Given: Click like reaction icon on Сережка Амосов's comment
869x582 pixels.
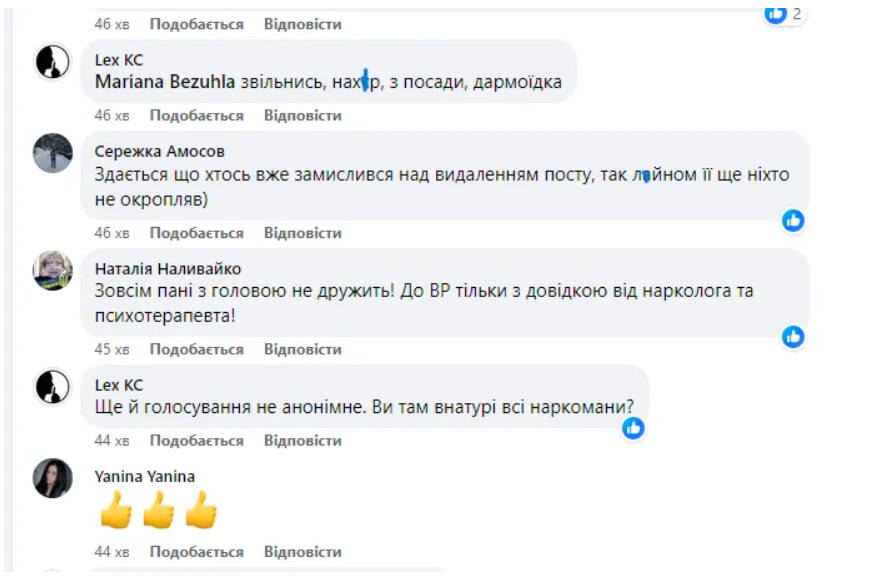Looking at the screenshot, I should pyautogui.click(x=793, y=220).
